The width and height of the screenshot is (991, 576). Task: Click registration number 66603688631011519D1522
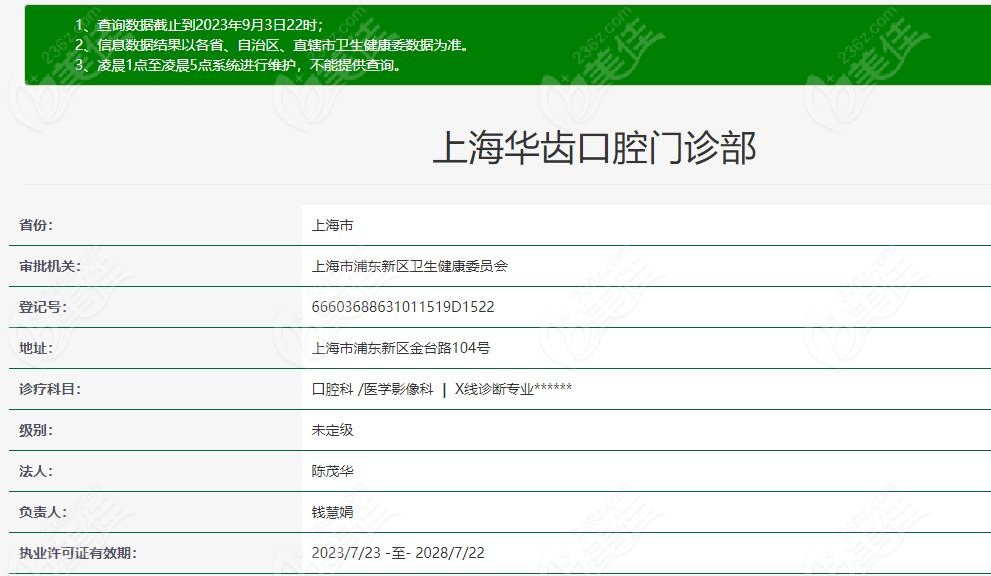(x=403, y=307)
